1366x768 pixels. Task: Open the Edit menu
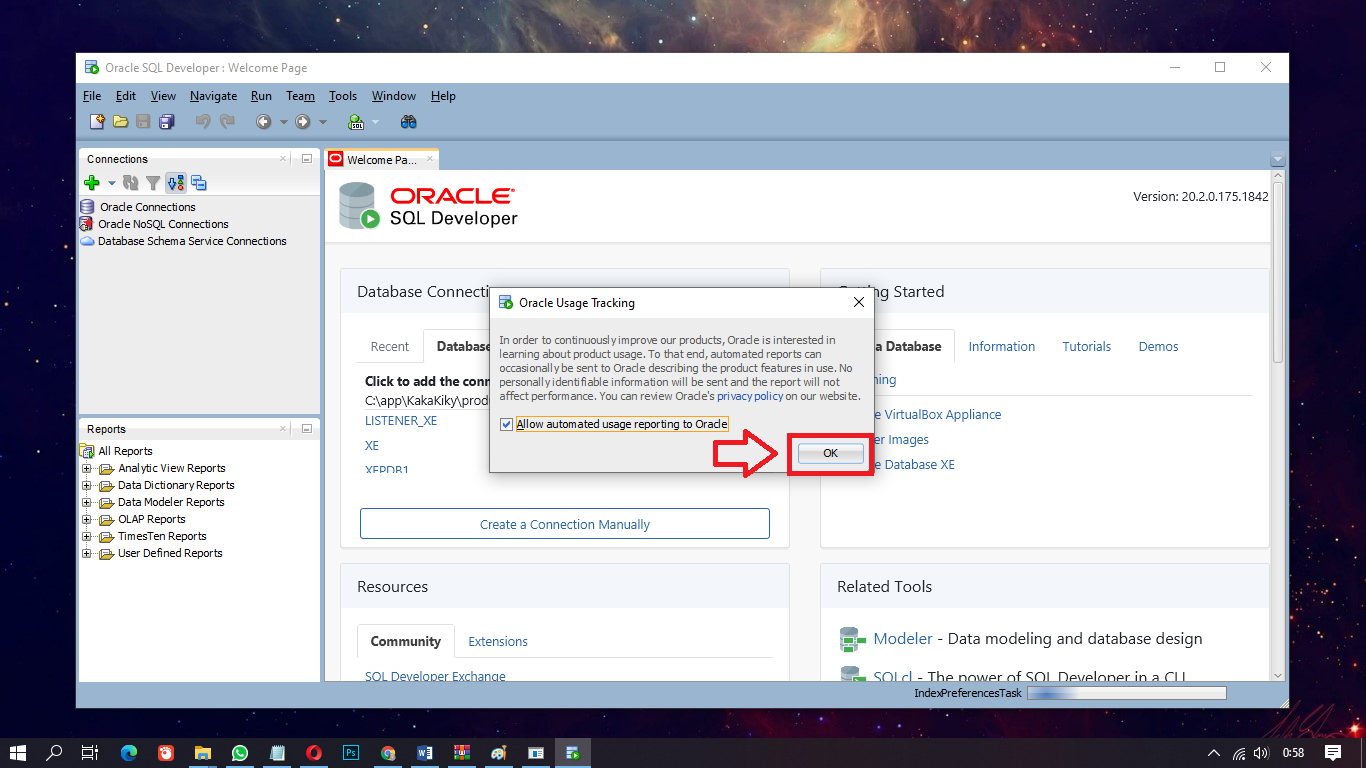point(126,96)
